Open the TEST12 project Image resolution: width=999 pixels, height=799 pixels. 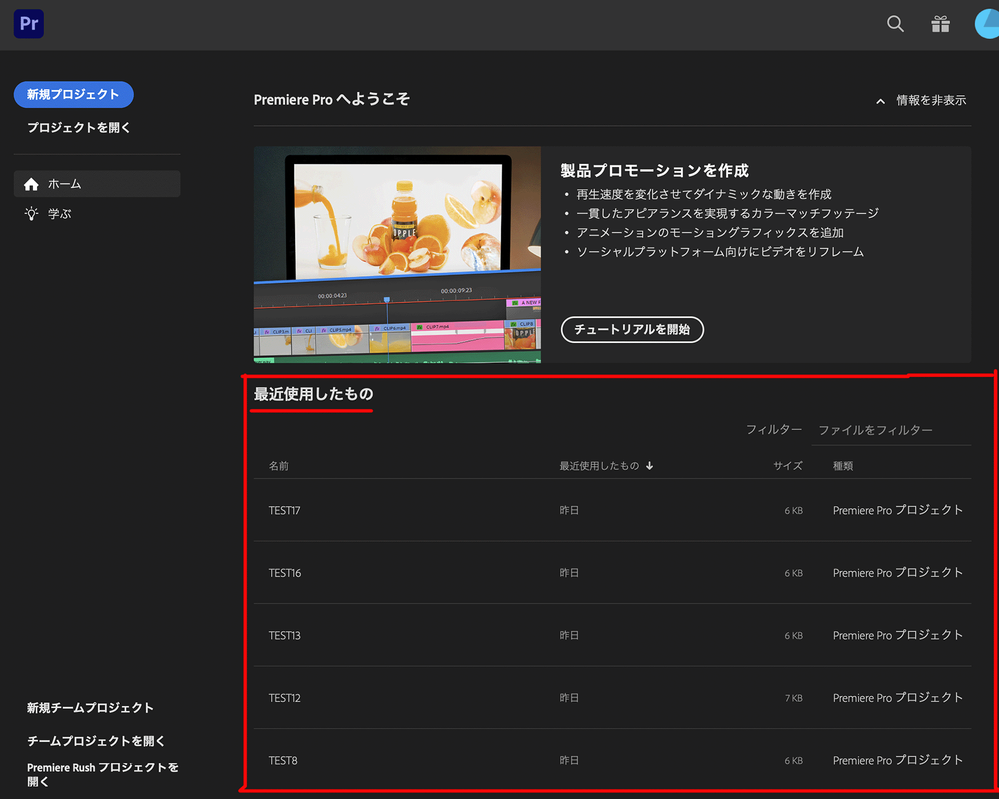(612, 698)
